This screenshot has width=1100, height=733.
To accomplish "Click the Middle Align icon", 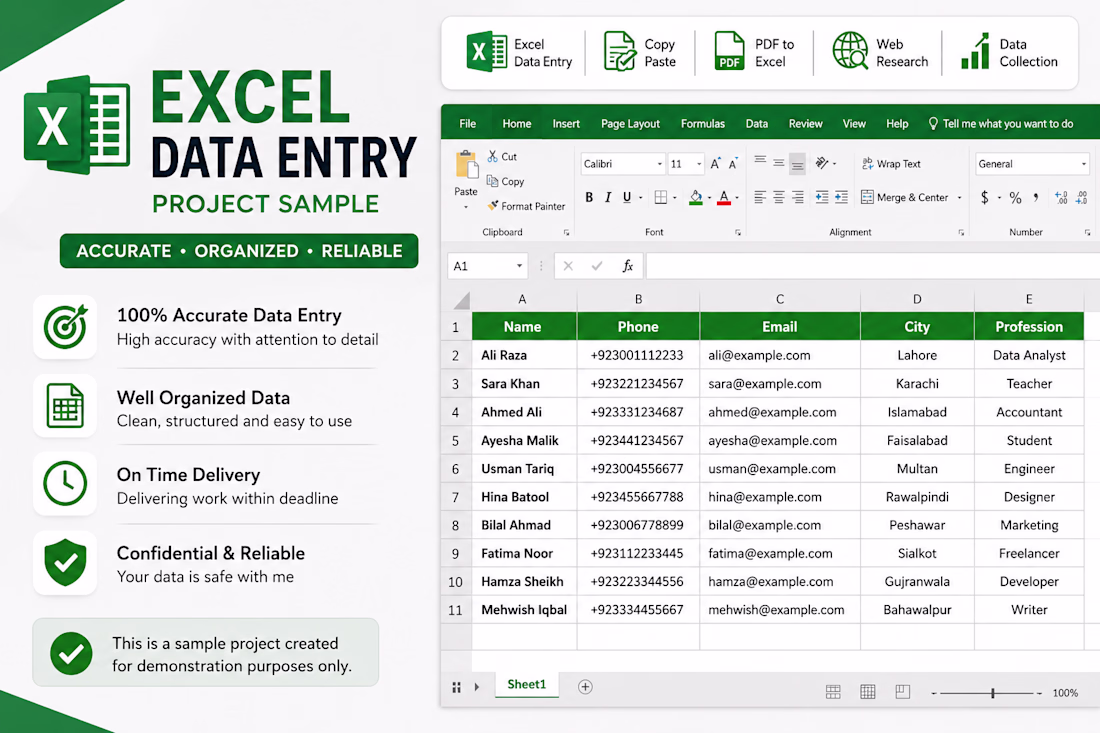I will tap(779, 163).
